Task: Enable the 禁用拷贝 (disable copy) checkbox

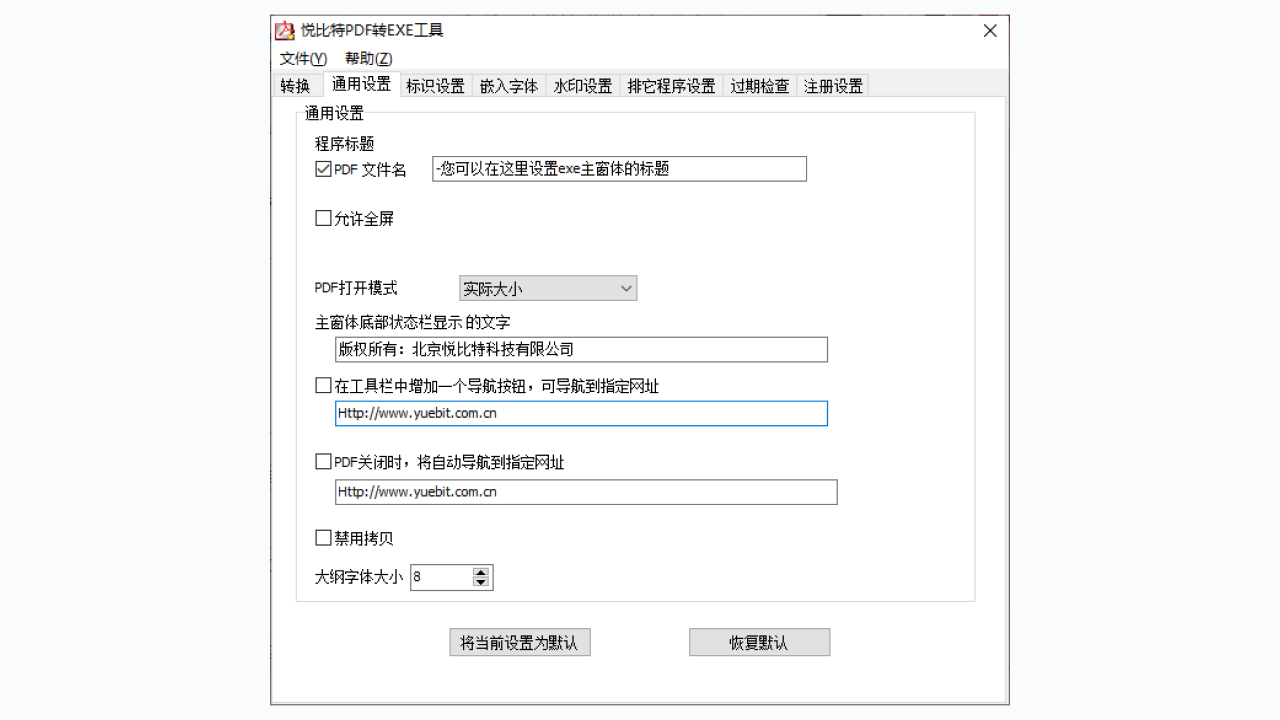Action: 323,538
